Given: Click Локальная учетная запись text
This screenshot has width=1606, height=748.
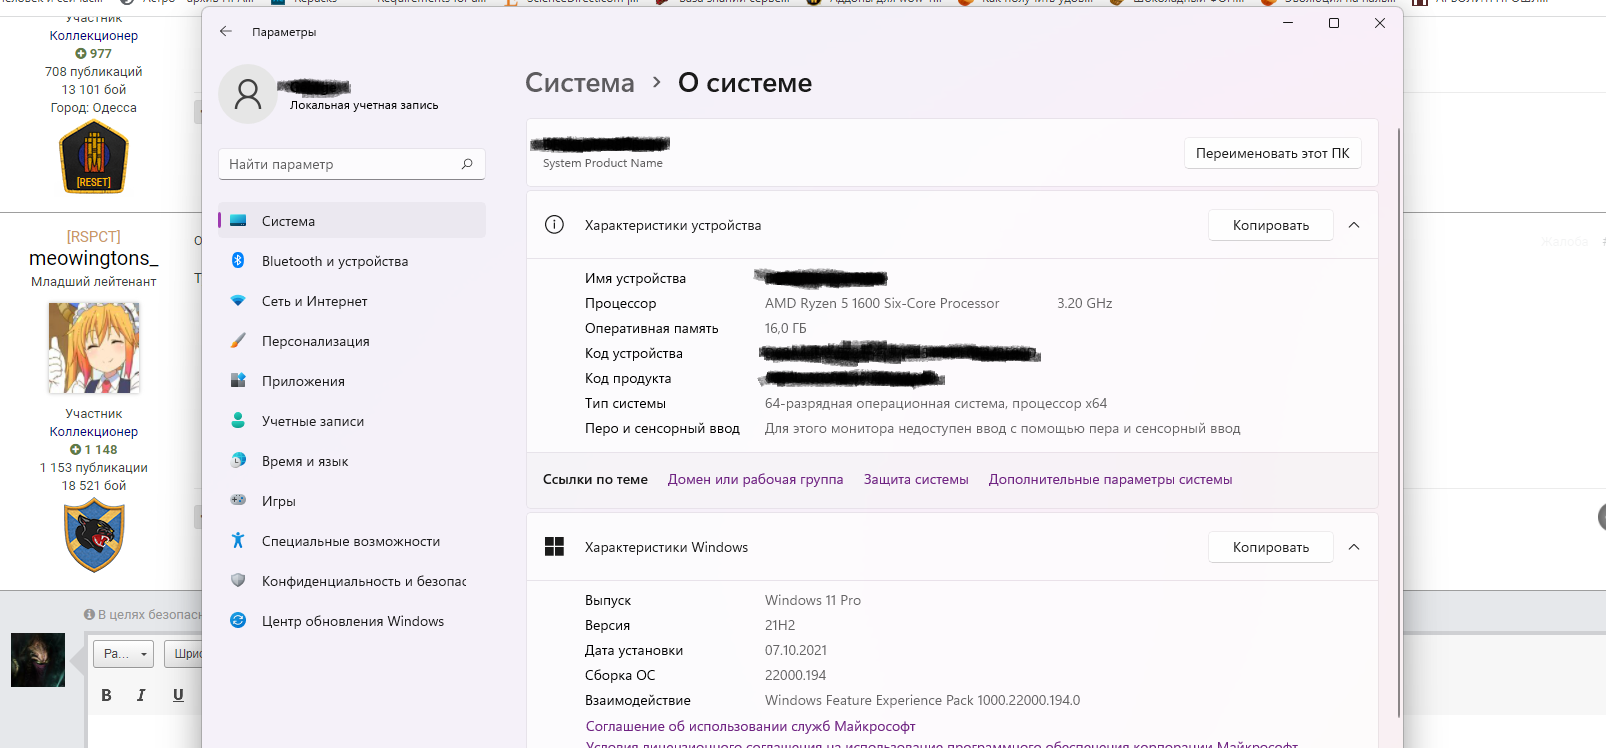Looking at the screenshot, I should coord(364,105).
